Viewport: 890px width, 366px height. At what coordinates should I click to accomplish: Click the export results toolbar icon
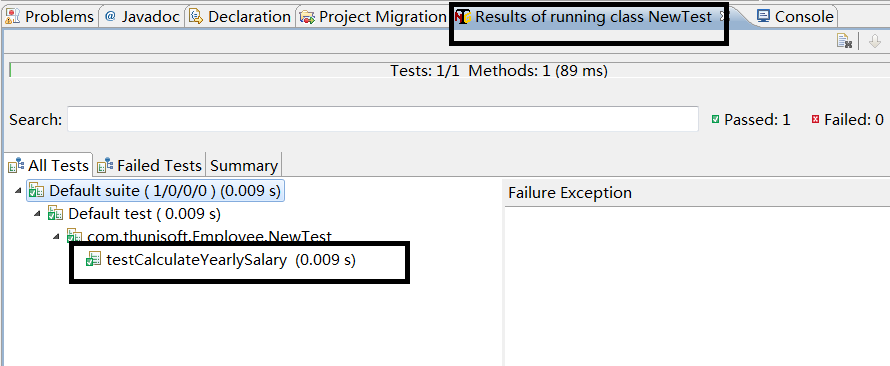point(845,41)
